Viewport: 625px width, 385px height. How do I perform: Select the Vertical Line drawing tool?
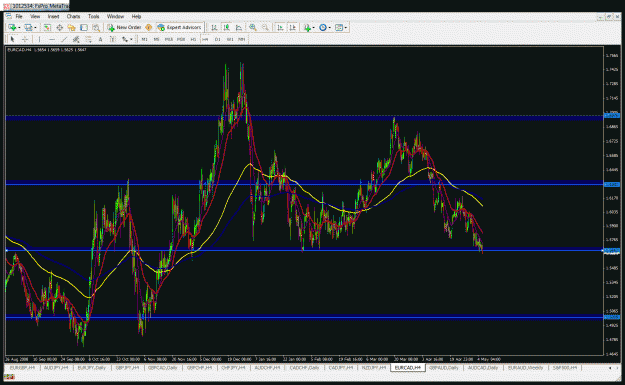39,39
